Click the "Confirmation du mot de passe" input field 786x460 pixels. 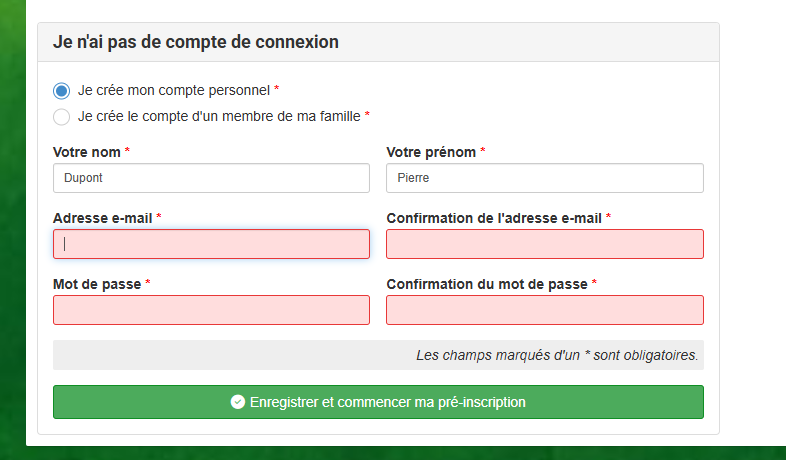point(545,310)
